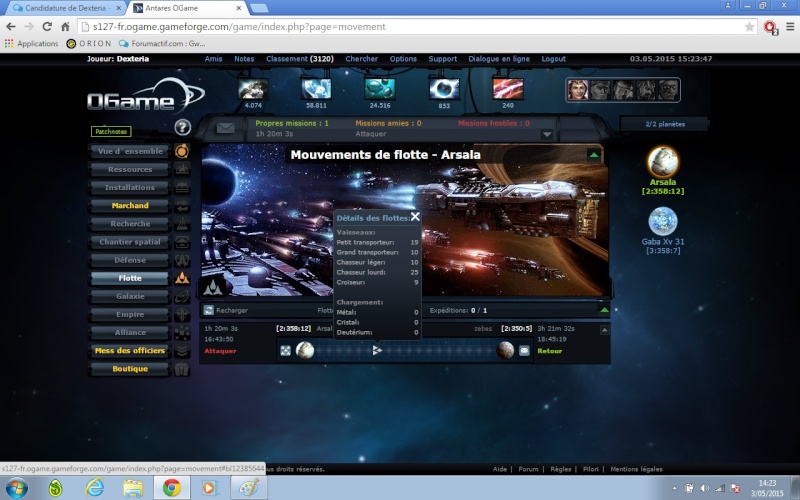Open Internet Explorer from the taskbar
Viewport: 800px width, 500px height.
(94, 488)
